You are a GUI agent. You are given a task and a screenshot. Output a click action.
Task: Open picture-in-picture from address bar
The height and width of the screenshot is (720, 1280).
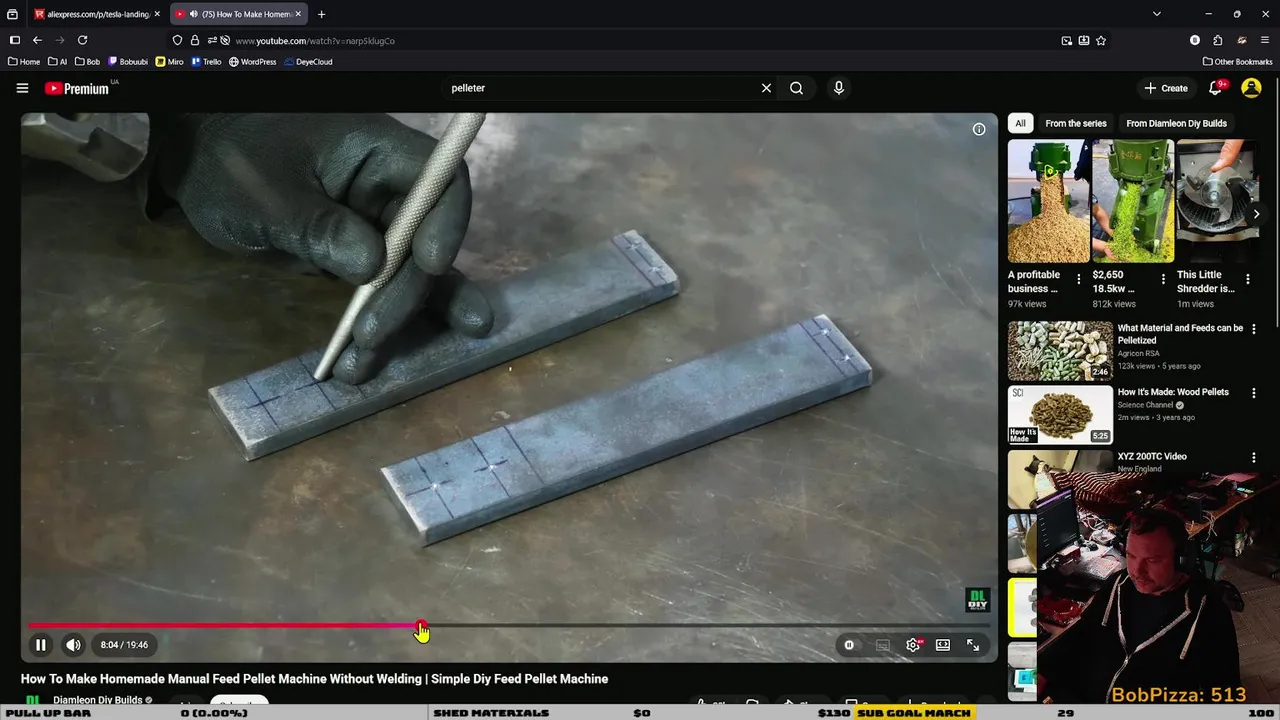click(x=1067, y=40)
